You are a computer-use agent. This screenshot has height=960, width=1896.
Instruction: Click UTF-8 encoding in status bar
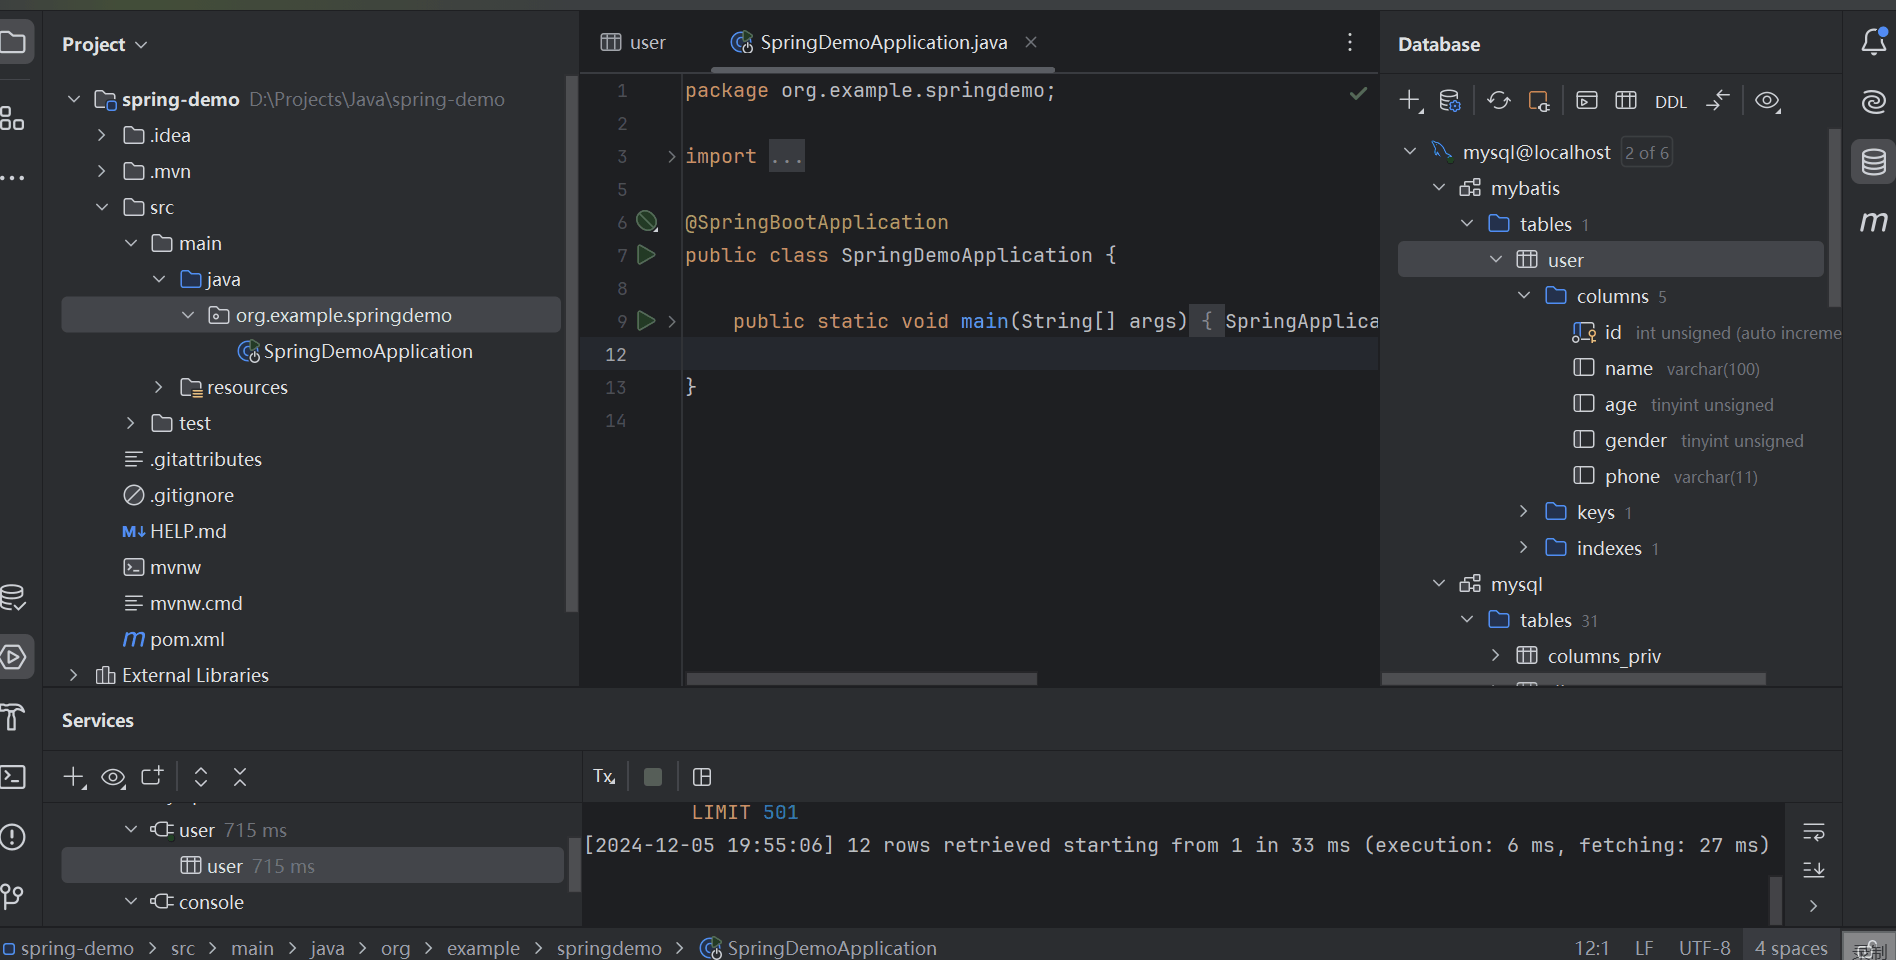[x=1704, y=948]
